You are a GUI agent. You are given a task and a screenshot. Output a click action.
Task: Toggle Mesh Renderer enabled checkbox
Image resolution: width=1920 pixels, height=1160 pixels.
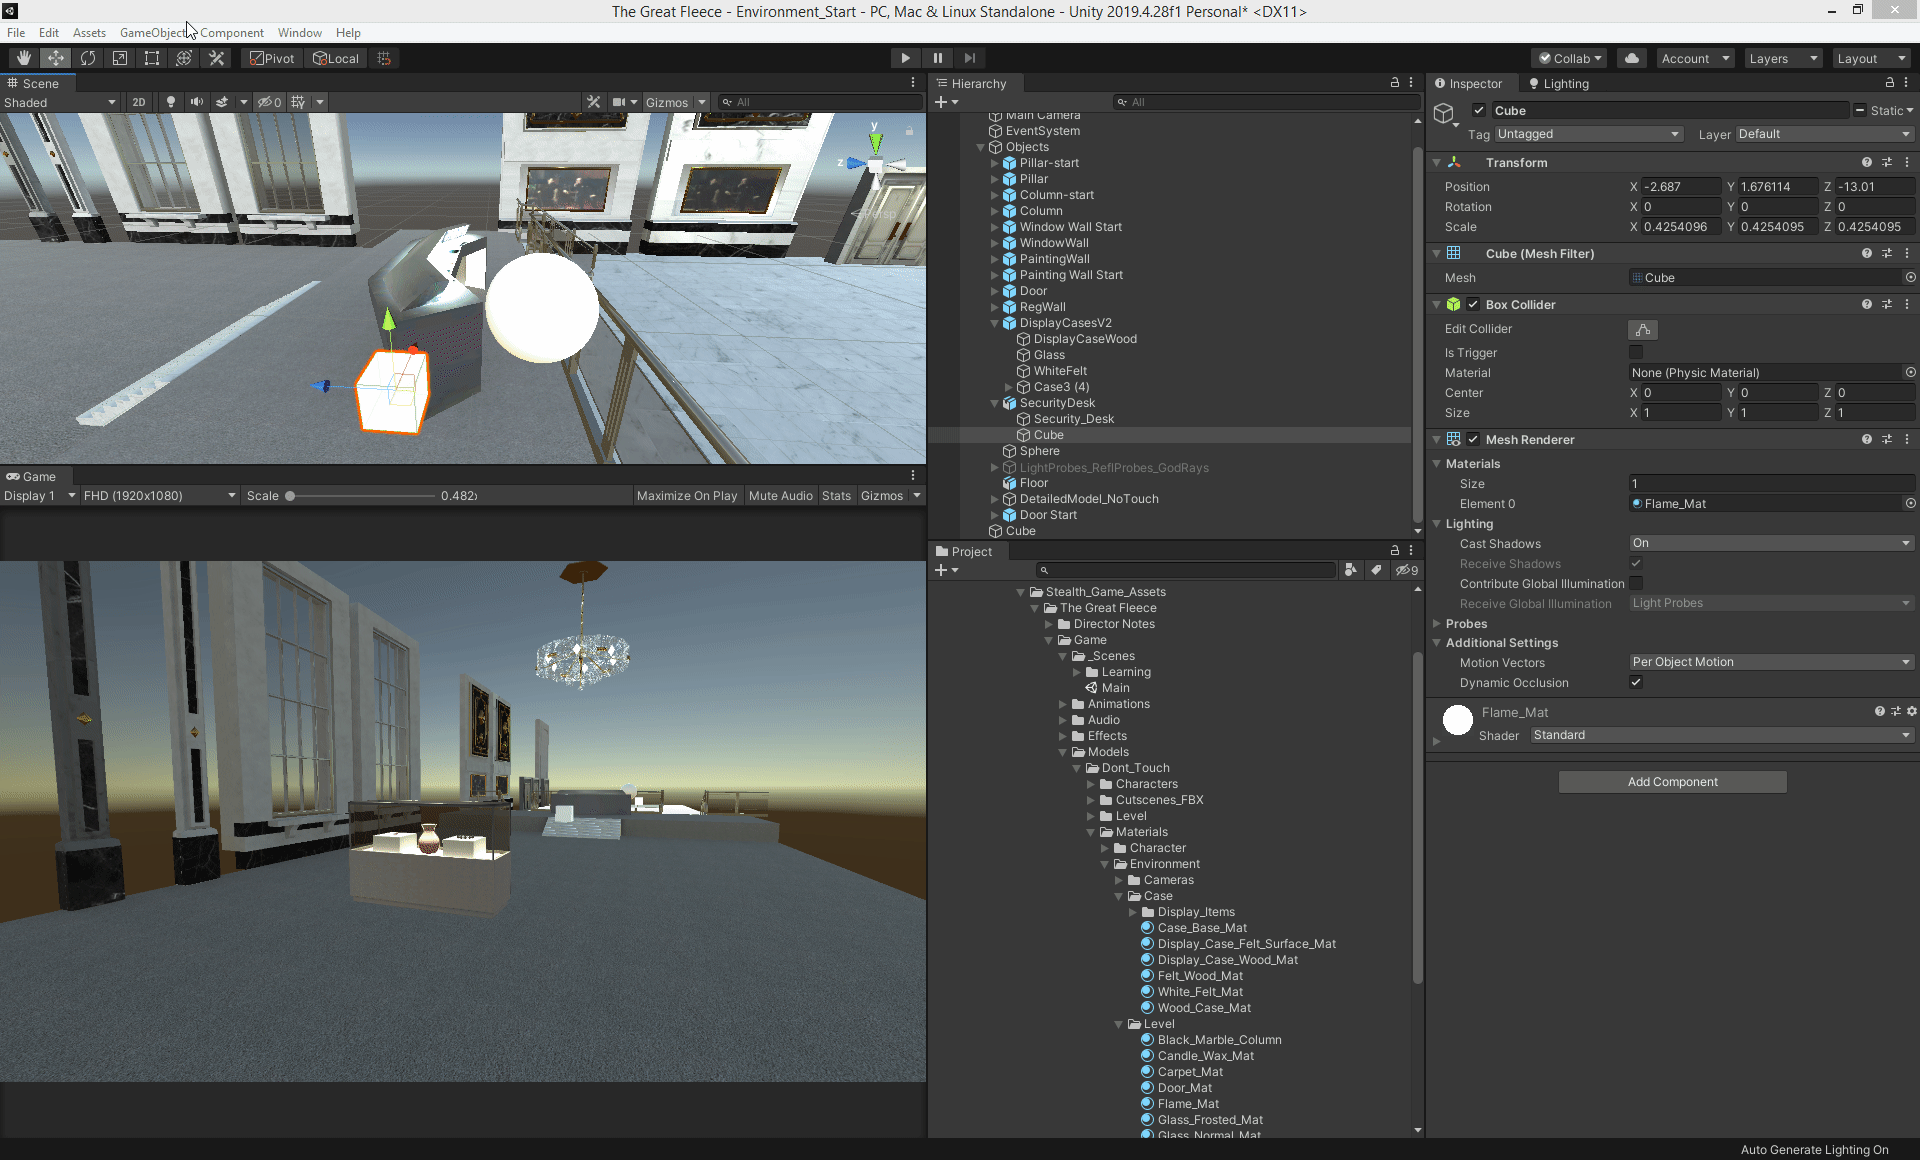pos(1473,439)
